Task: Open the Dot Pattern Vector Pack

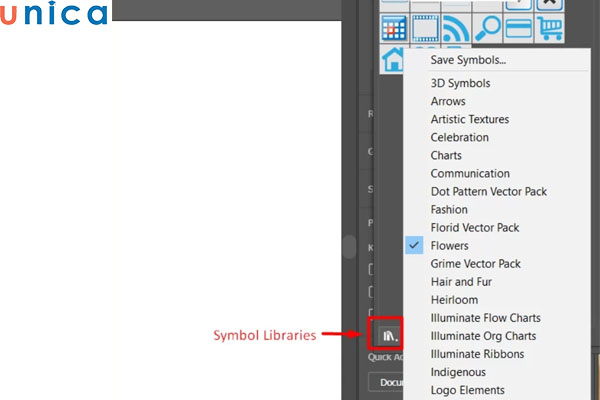Action: [x=489, y=192]
